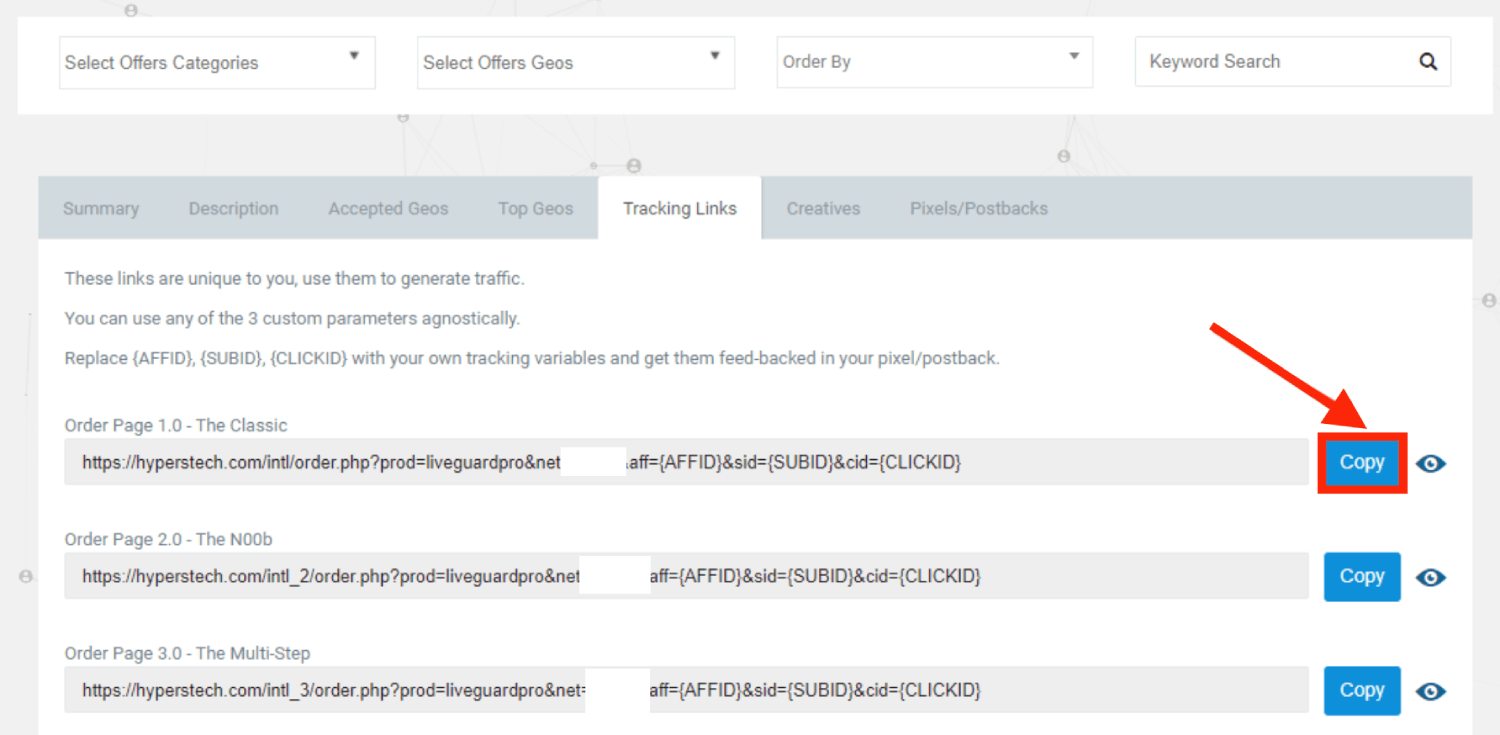The width and height of the screenshot is (1500, 735).
Task: Copy the Order Page 1.0 Classic link
Action: [1362, 462]
